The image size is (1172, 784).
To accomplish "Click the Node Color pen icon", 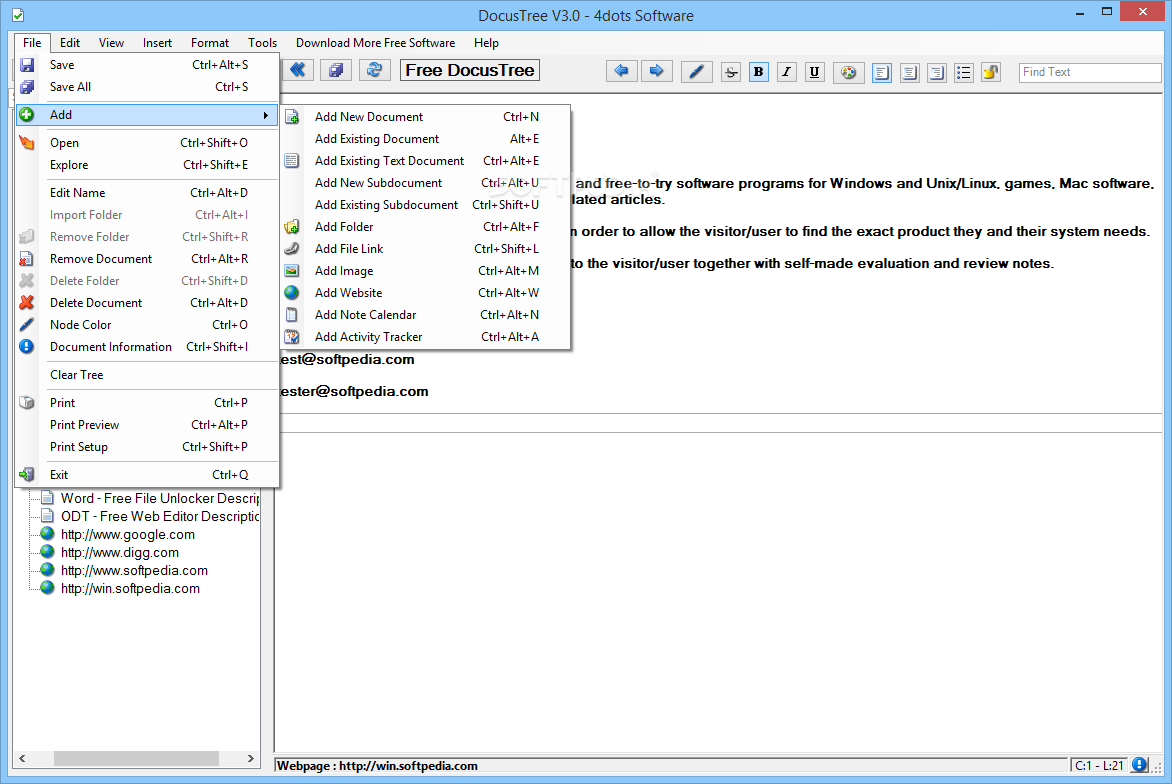I will click(x=27, y=324).
